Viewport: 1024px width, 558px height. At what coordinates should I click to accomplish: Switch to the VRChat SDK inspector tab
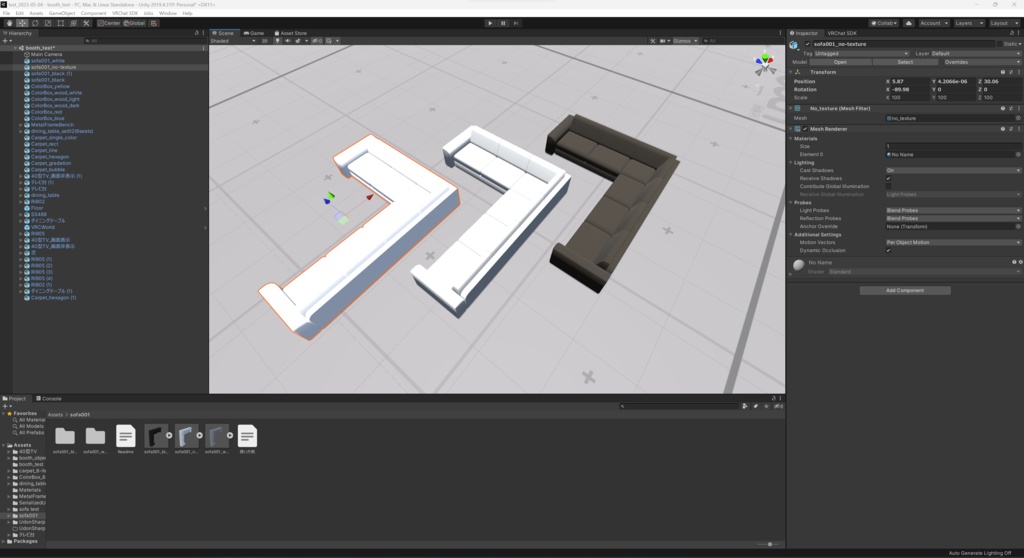842,33
